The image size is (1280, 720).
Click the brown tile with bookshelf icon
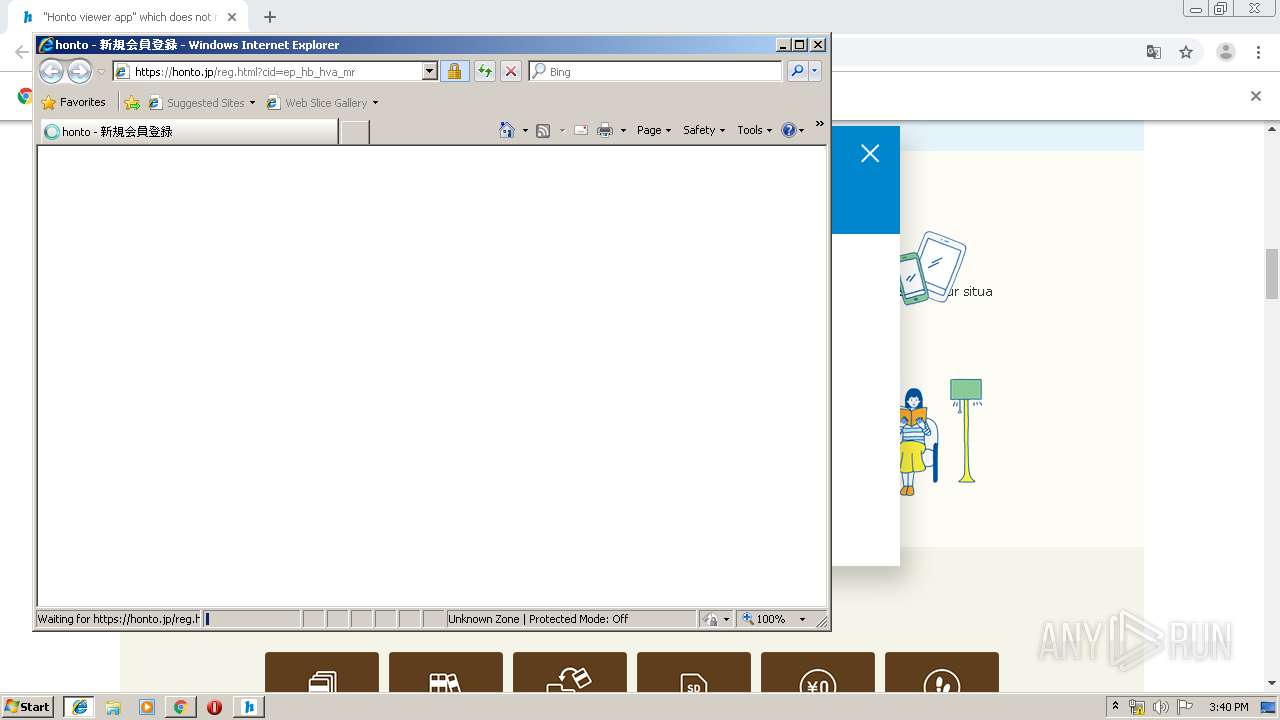(446, 673)
